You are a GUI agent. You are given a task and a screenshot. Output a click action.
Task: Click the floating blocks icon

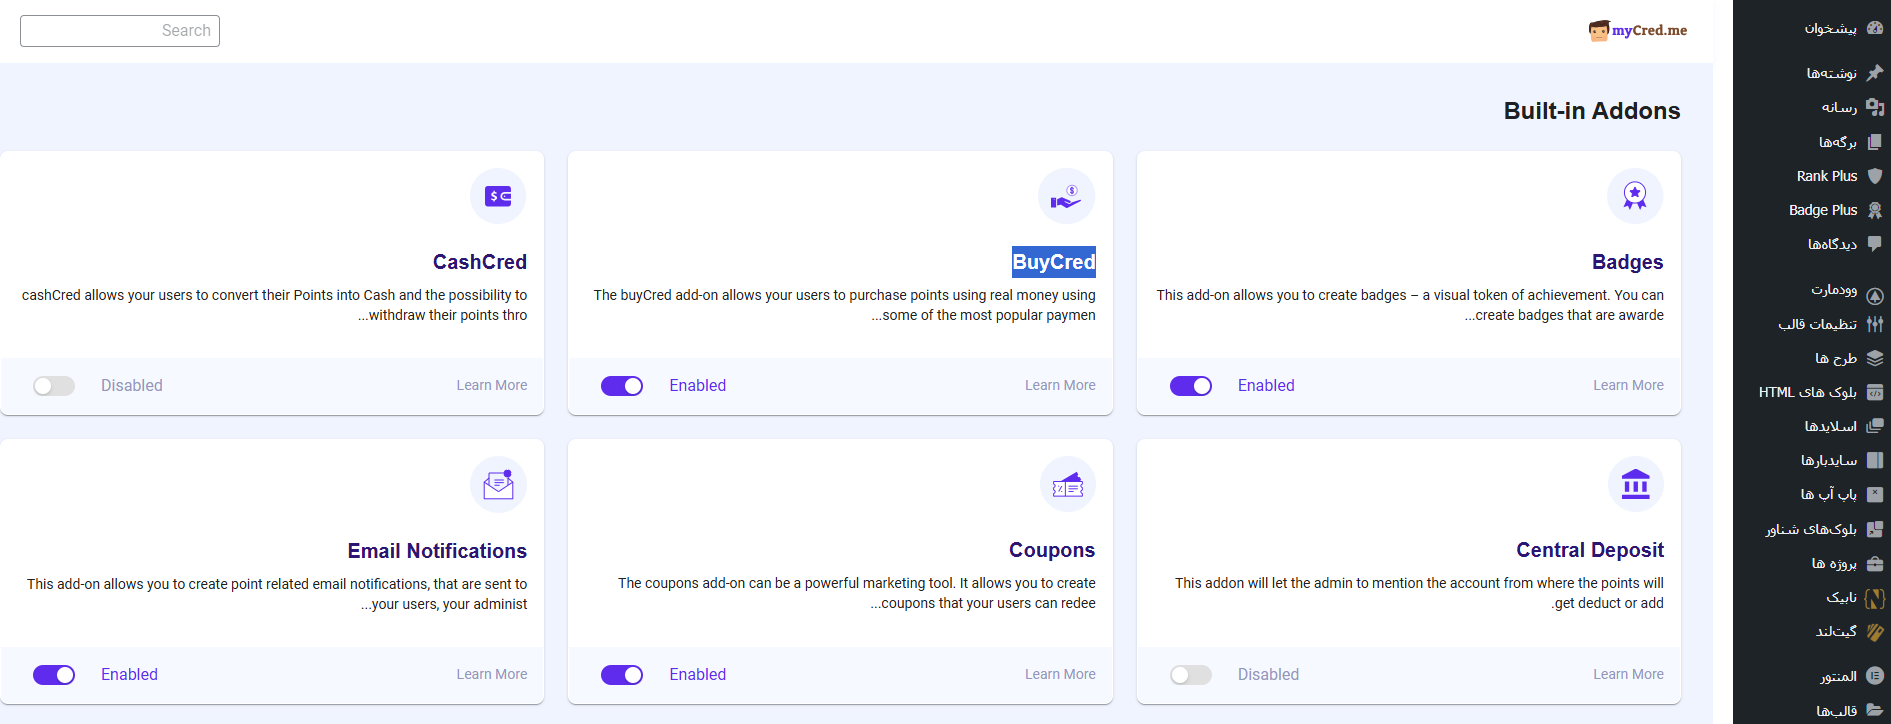[x=1875, y=529]
